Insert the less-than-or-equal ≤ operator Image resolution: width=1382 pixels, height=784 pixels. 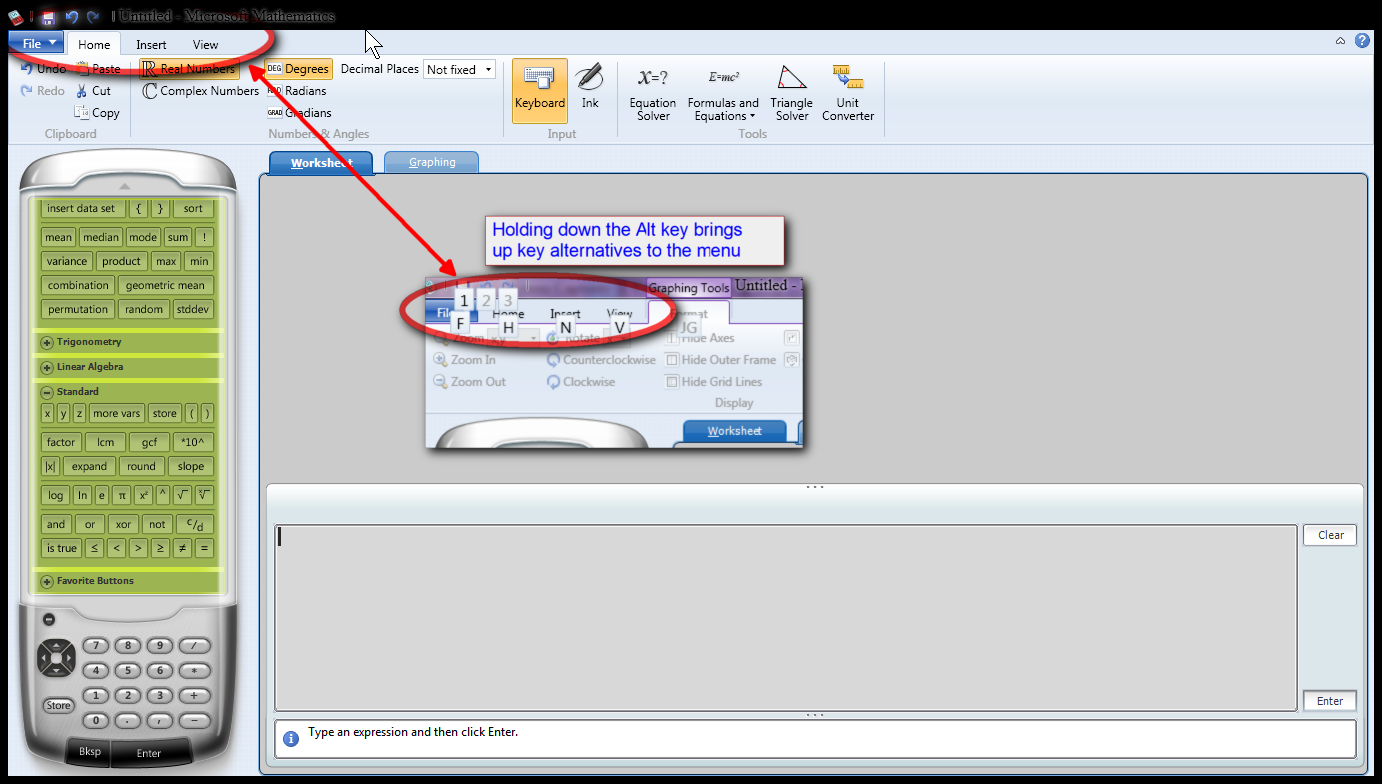[93, 548]
